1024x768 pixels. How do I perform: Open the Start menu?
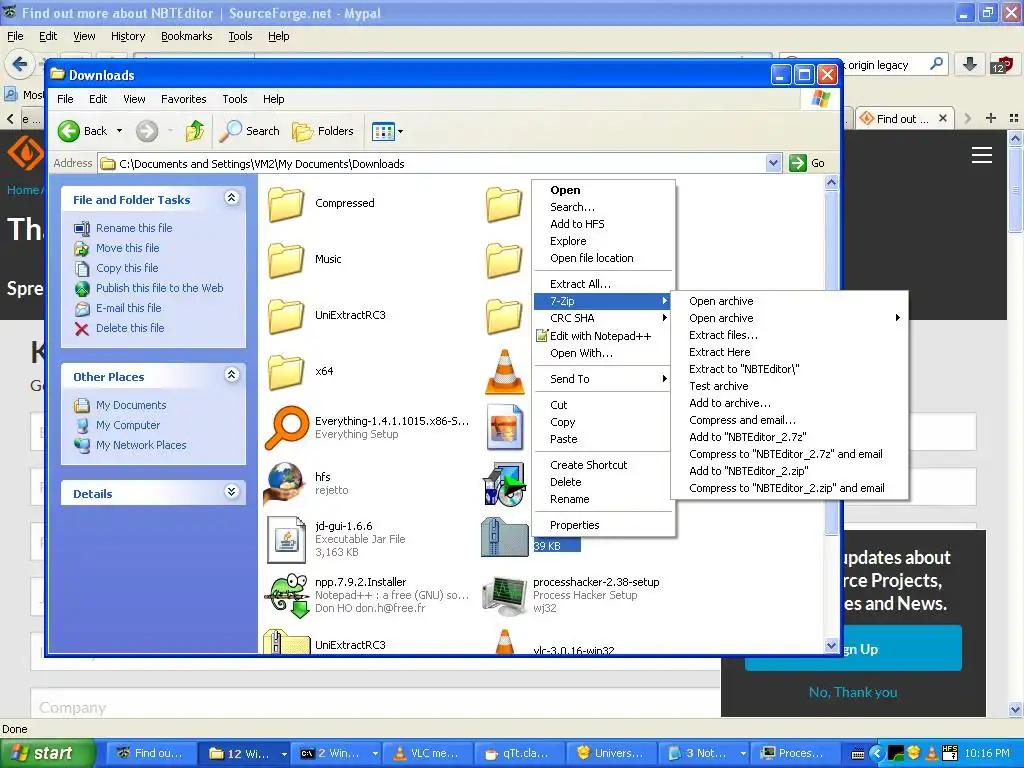[48, 753]
